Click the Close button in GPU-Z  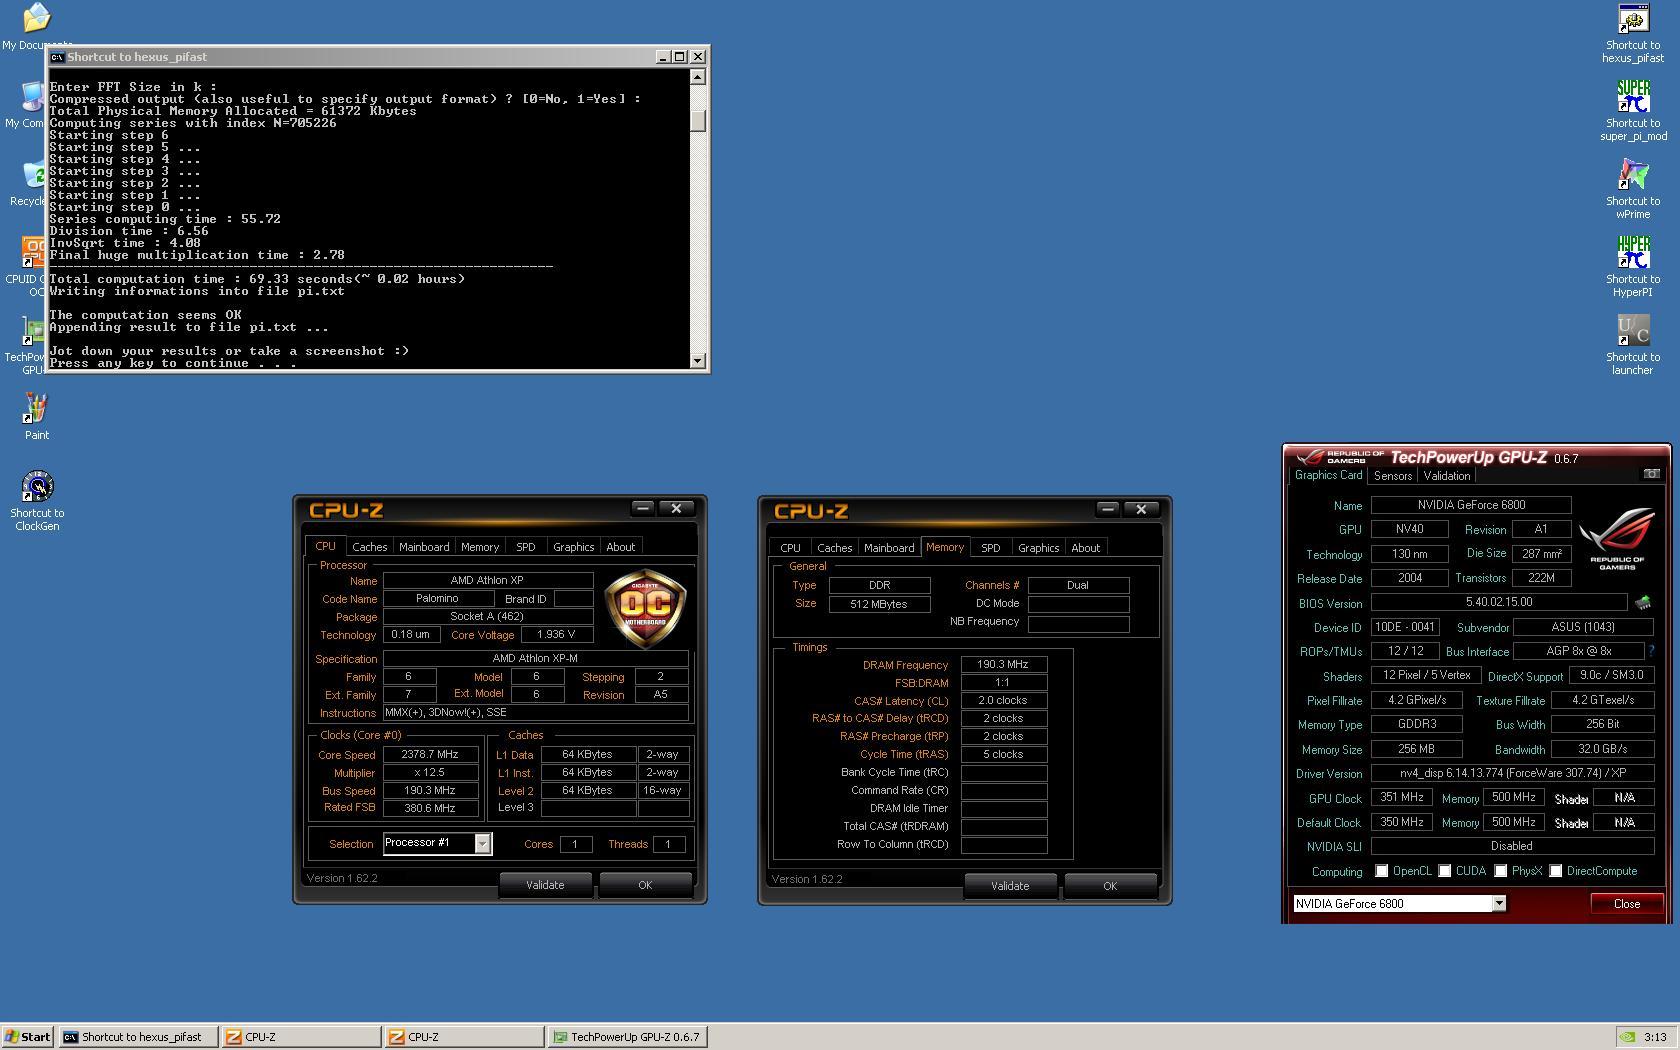tap(1627, 904)
